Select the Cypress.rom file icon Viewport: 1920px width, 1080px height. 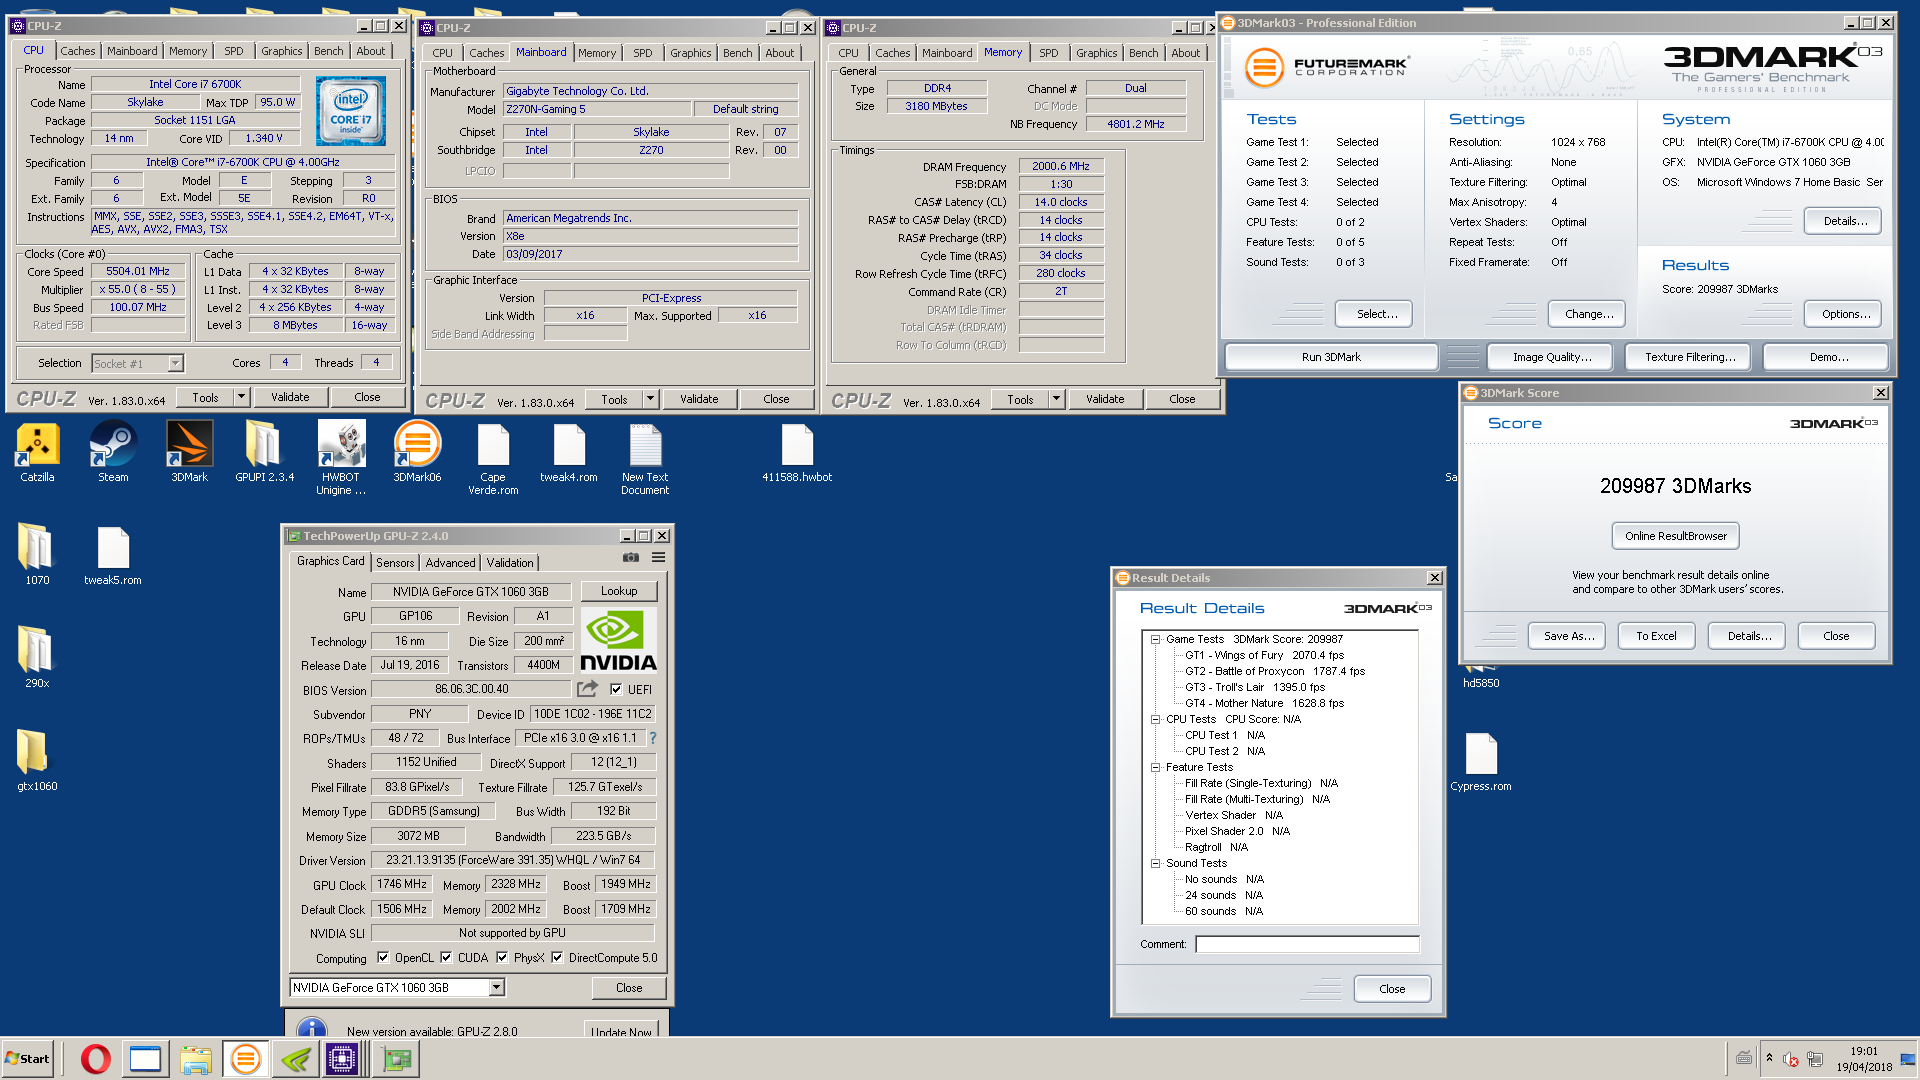point(1481,761)
